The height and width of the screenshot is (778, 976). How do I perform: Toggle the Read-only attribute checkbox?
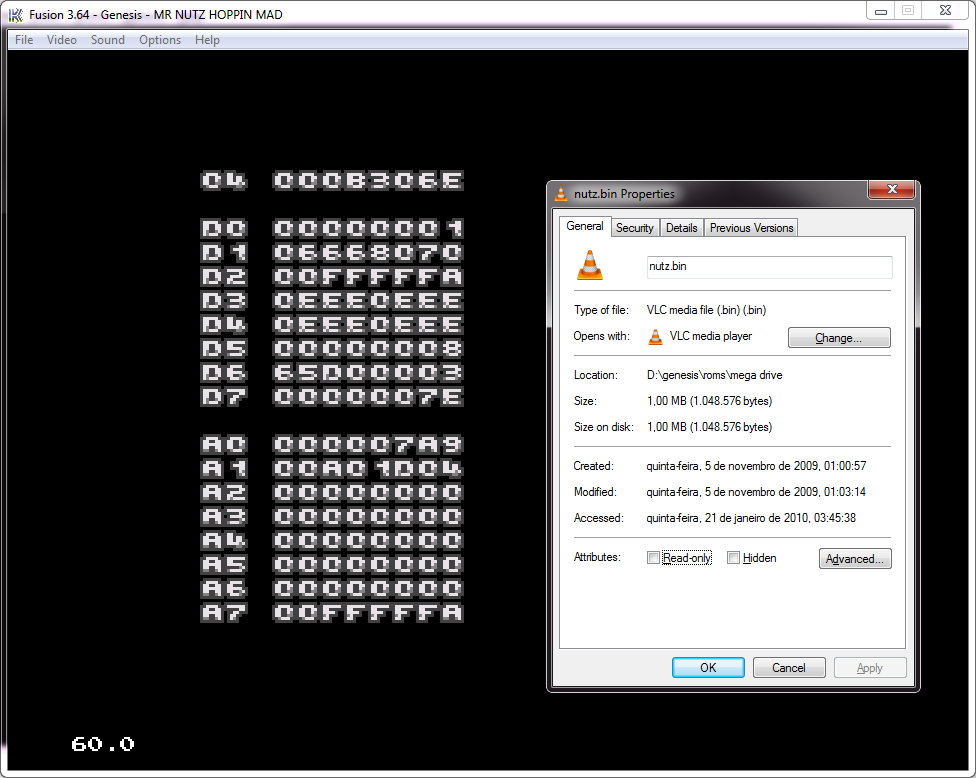click(x=654, y=558)
